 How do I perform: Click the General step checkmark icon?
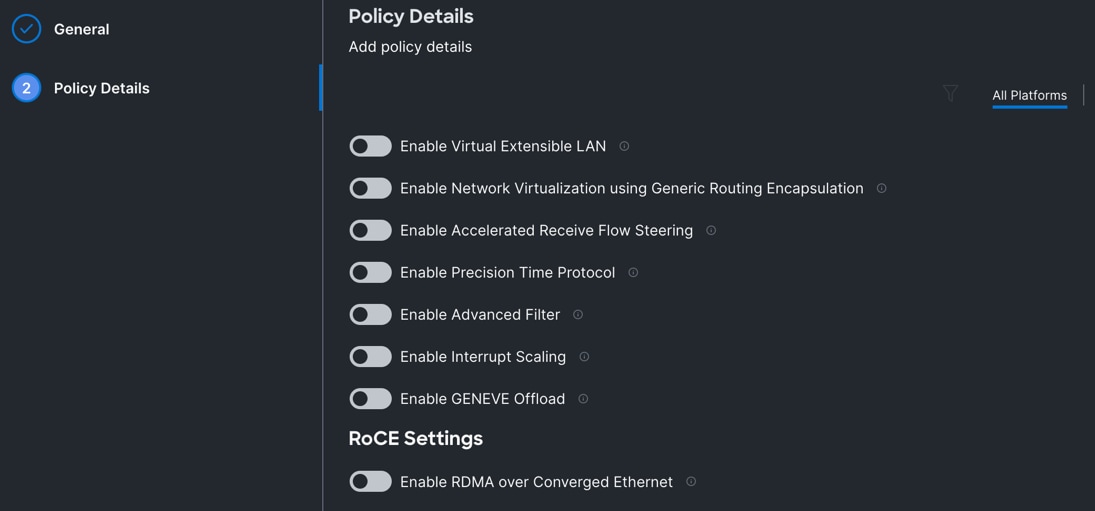click(27, 29)
